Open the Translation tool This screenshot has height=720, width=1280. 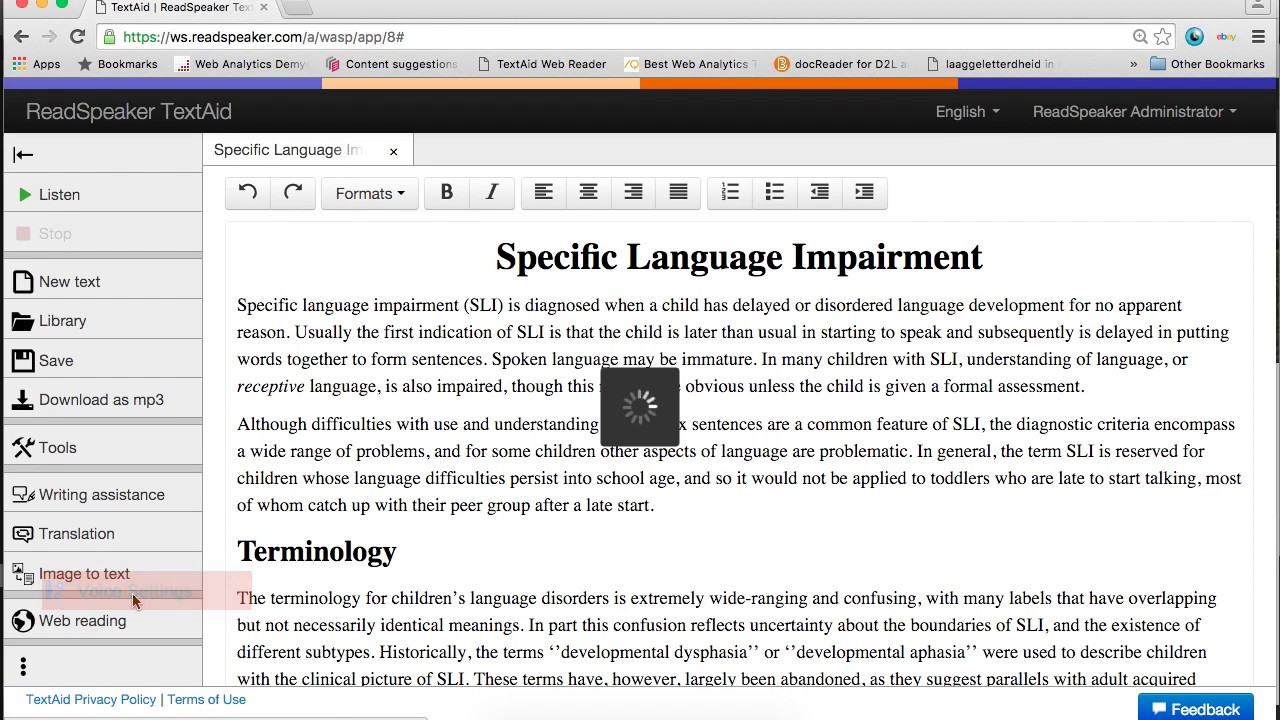click(102, 533)
